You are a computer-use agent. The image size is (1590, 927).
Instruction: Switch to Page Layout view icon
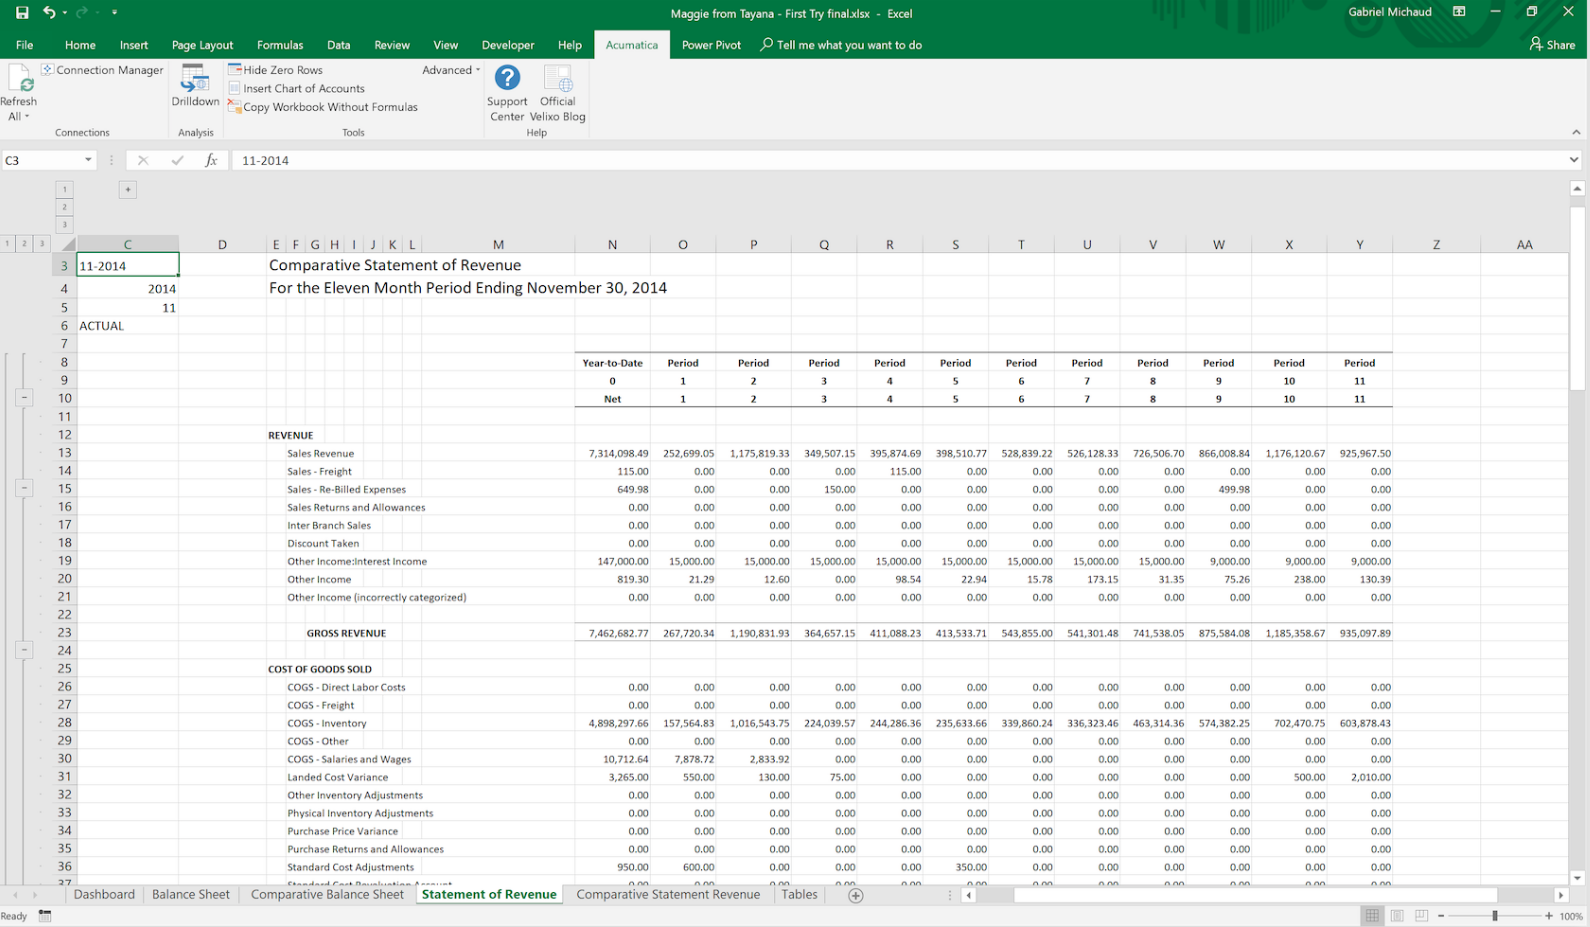[1397, 916]
